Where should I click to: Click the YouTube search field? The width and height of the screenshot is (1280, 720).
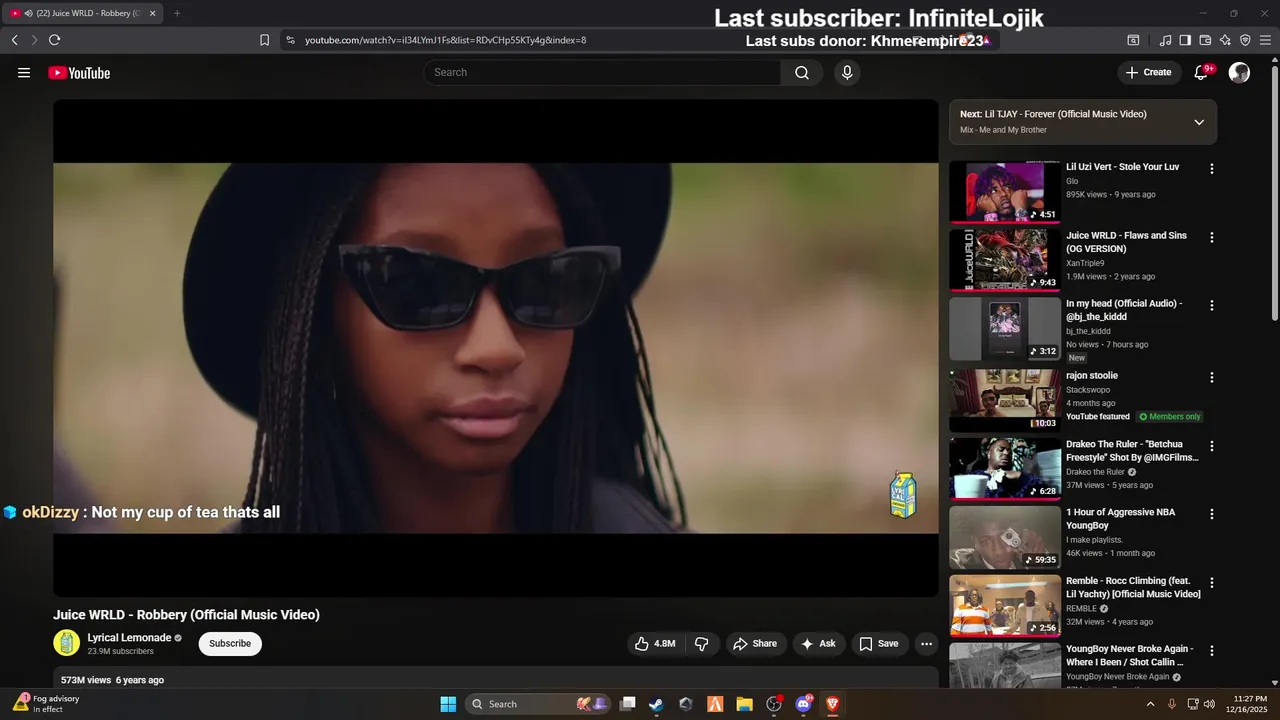click(602, 72)
